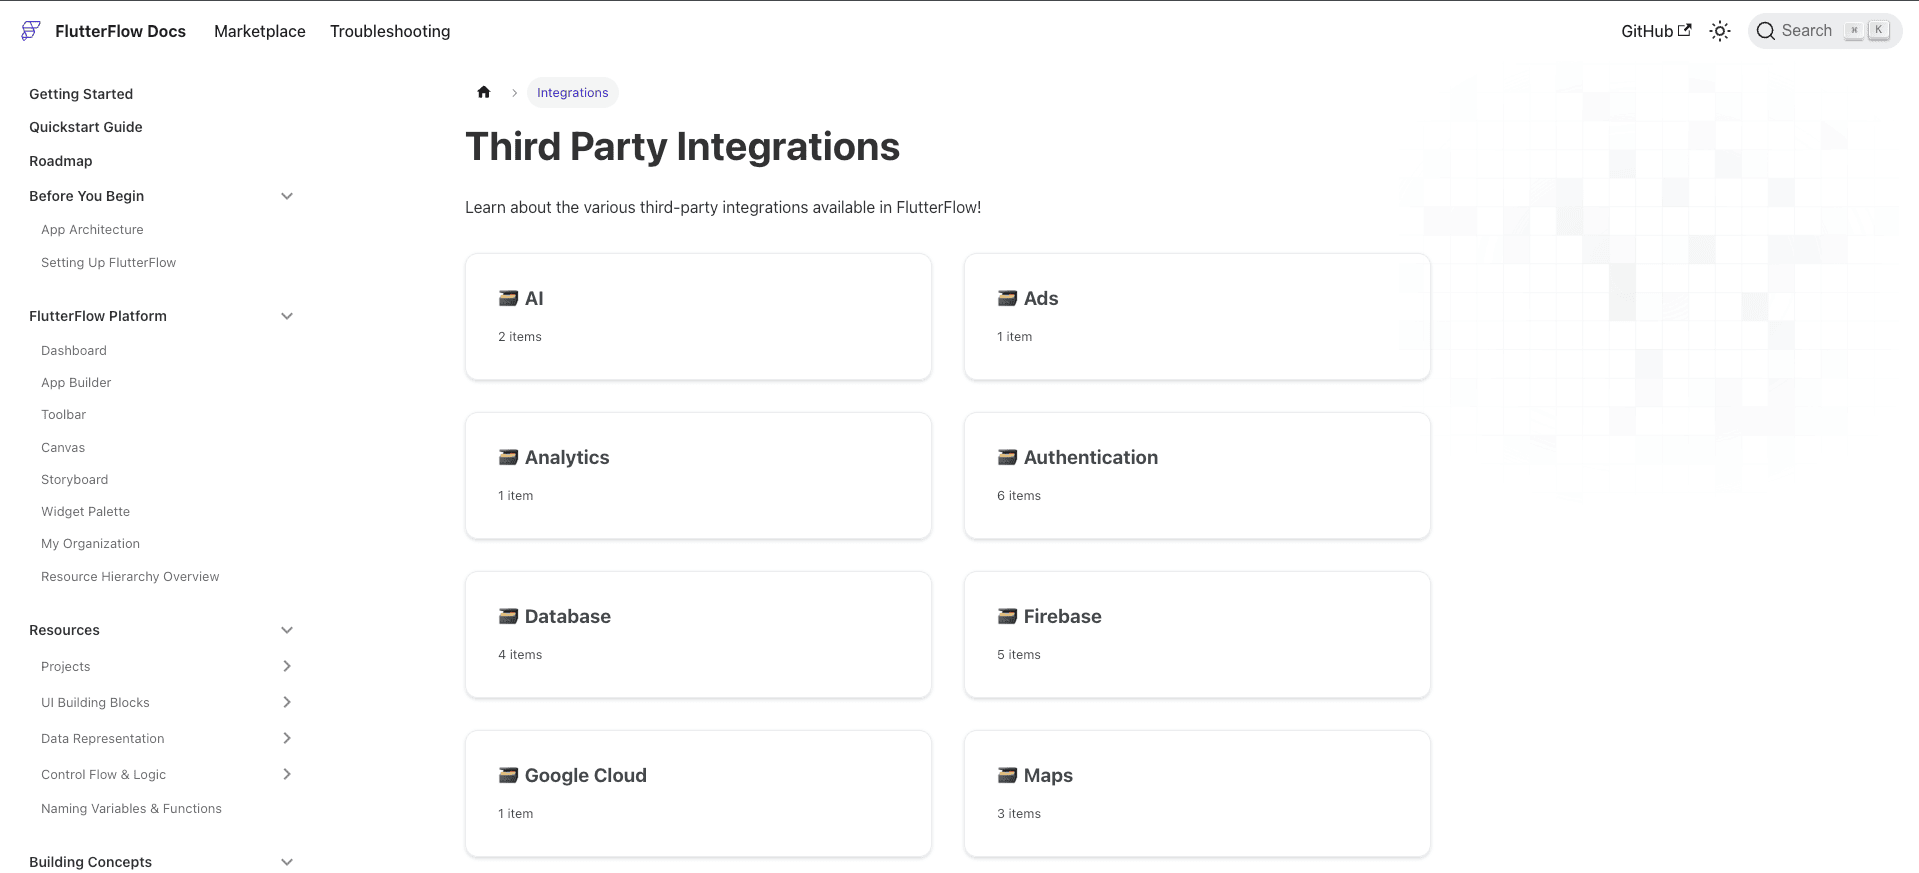Open the Troubleshooting nav item
1919x873 pixels.
click(x=390, y=31)
